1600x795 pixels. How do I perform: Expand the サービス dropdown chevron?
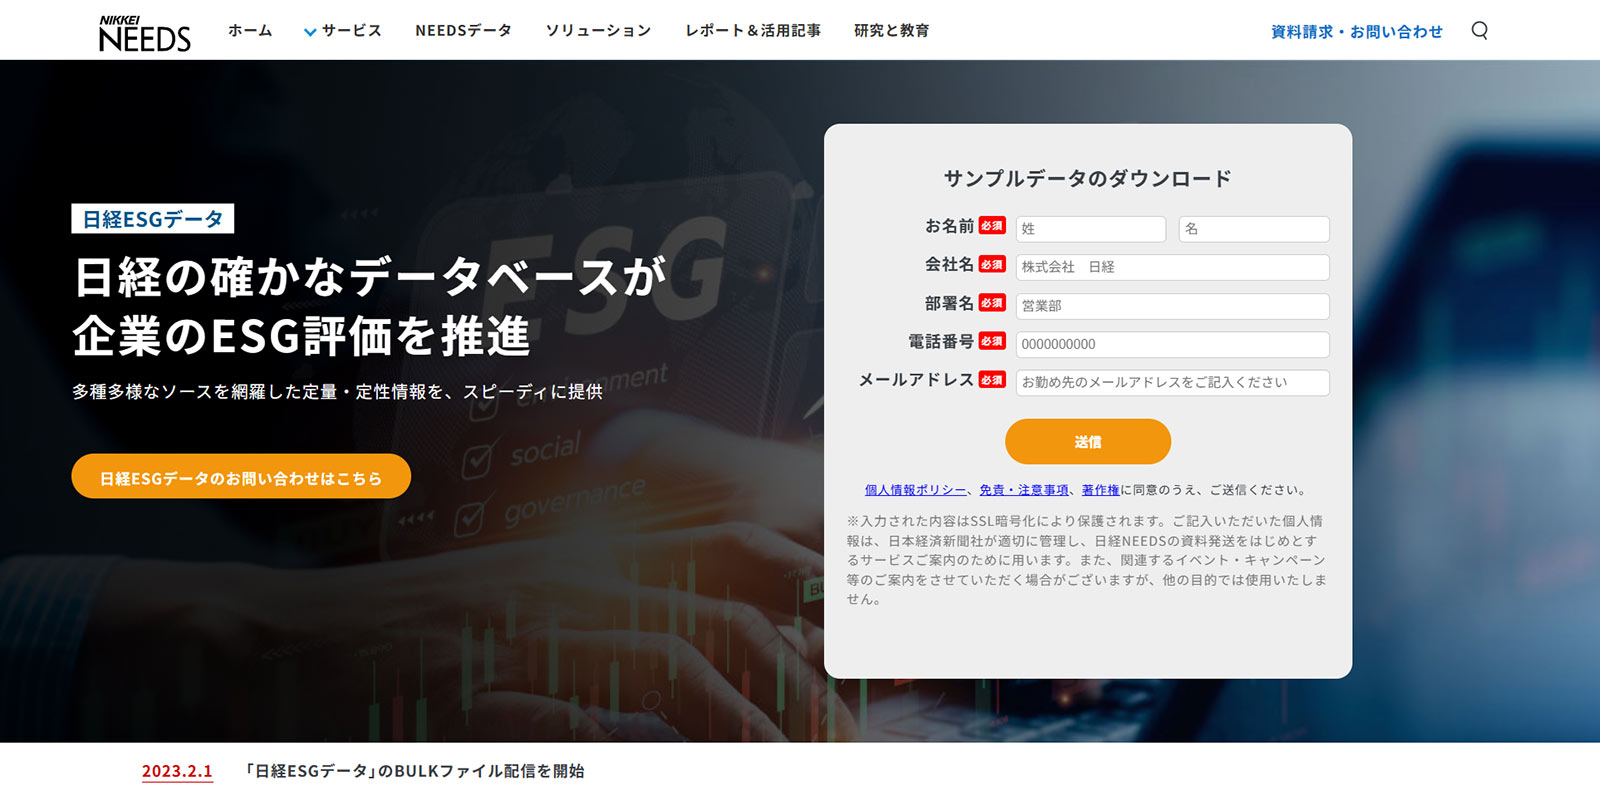310,32
